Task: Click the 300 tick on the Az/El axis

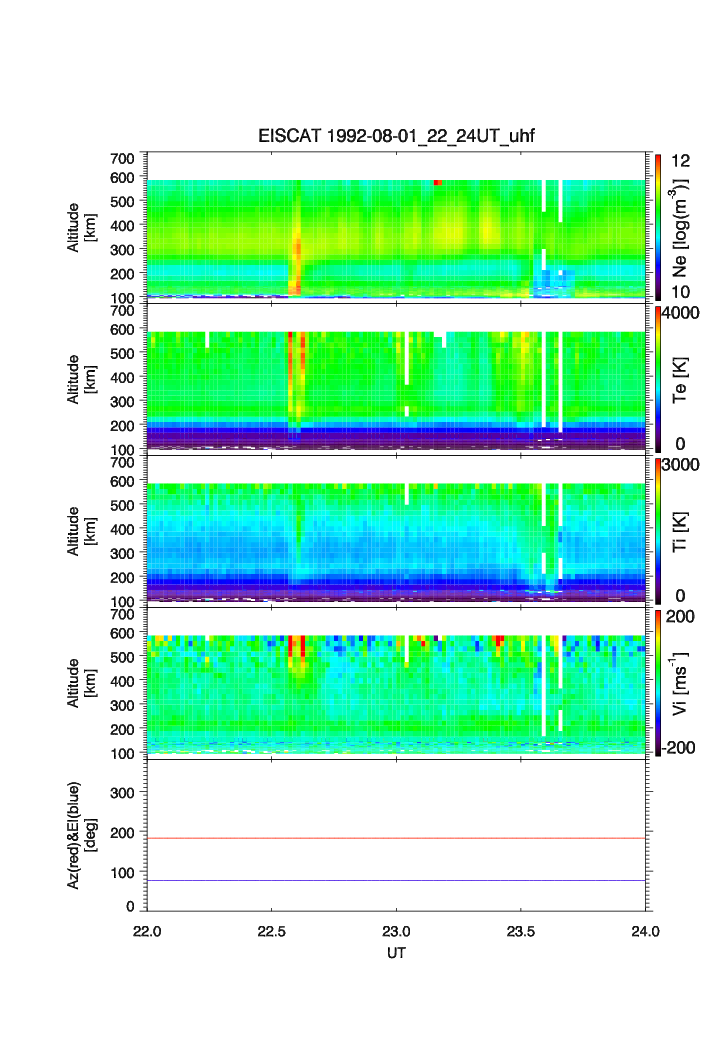Action: click(122, 793)
